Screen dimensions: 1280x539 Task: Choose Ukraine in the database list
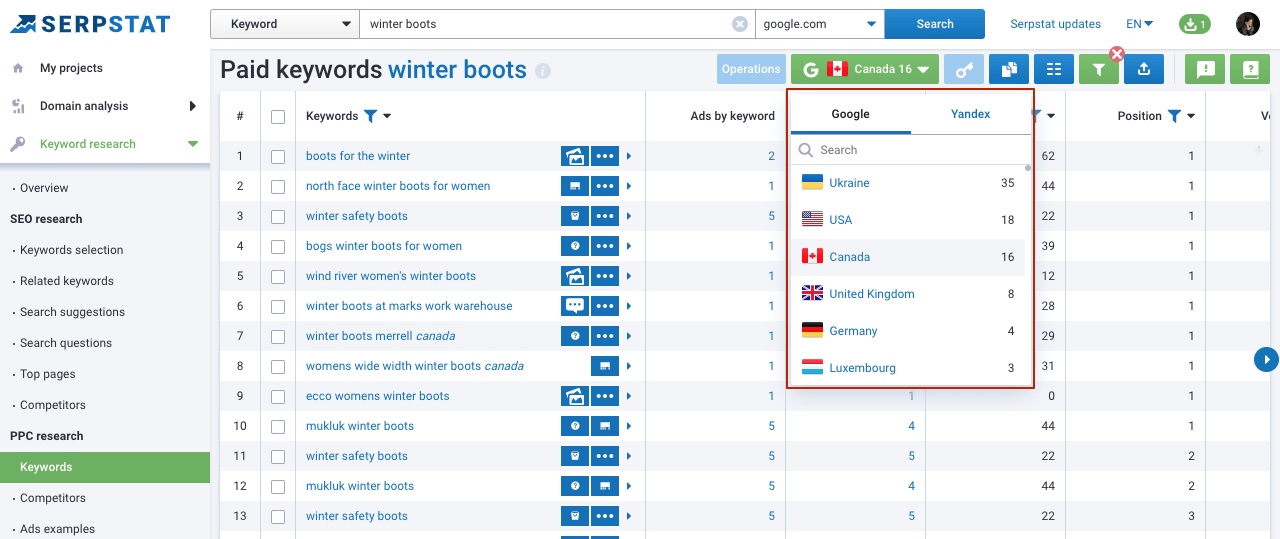tap(908, 183)
